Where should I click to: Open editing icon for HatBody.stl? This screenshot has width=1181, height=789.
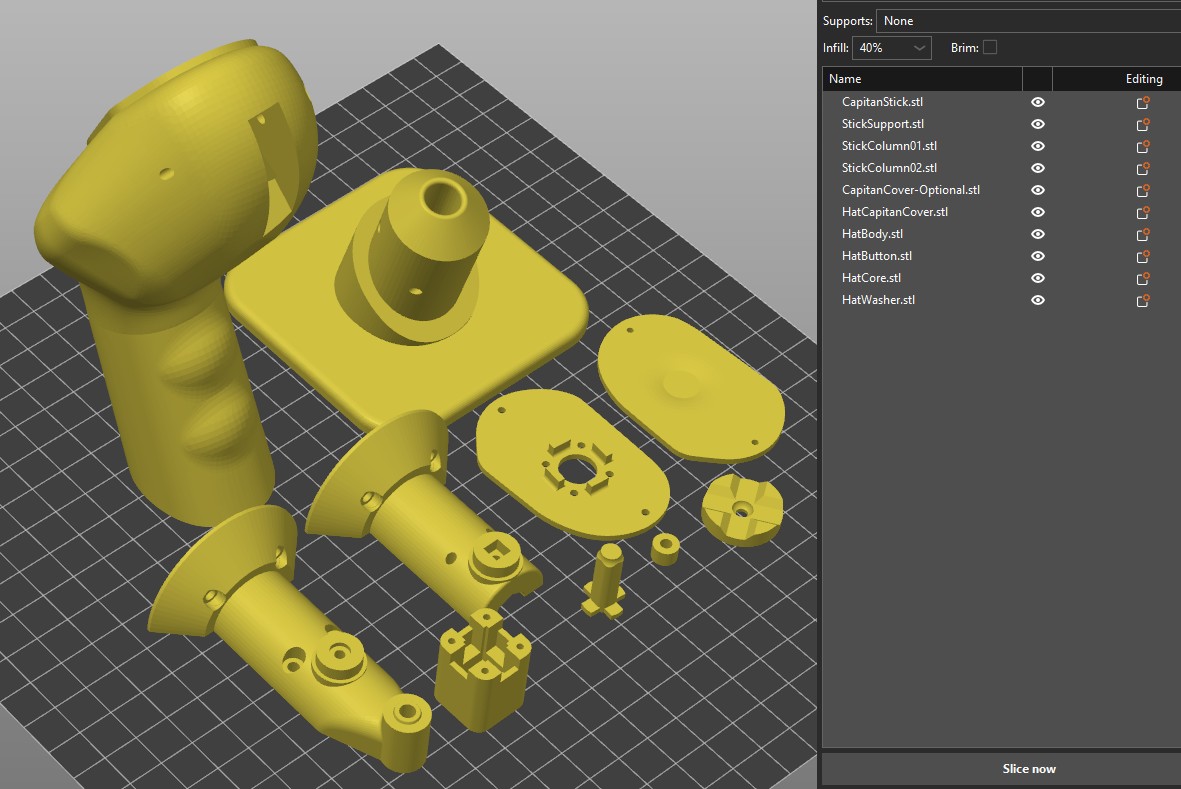pos(1143,234)
